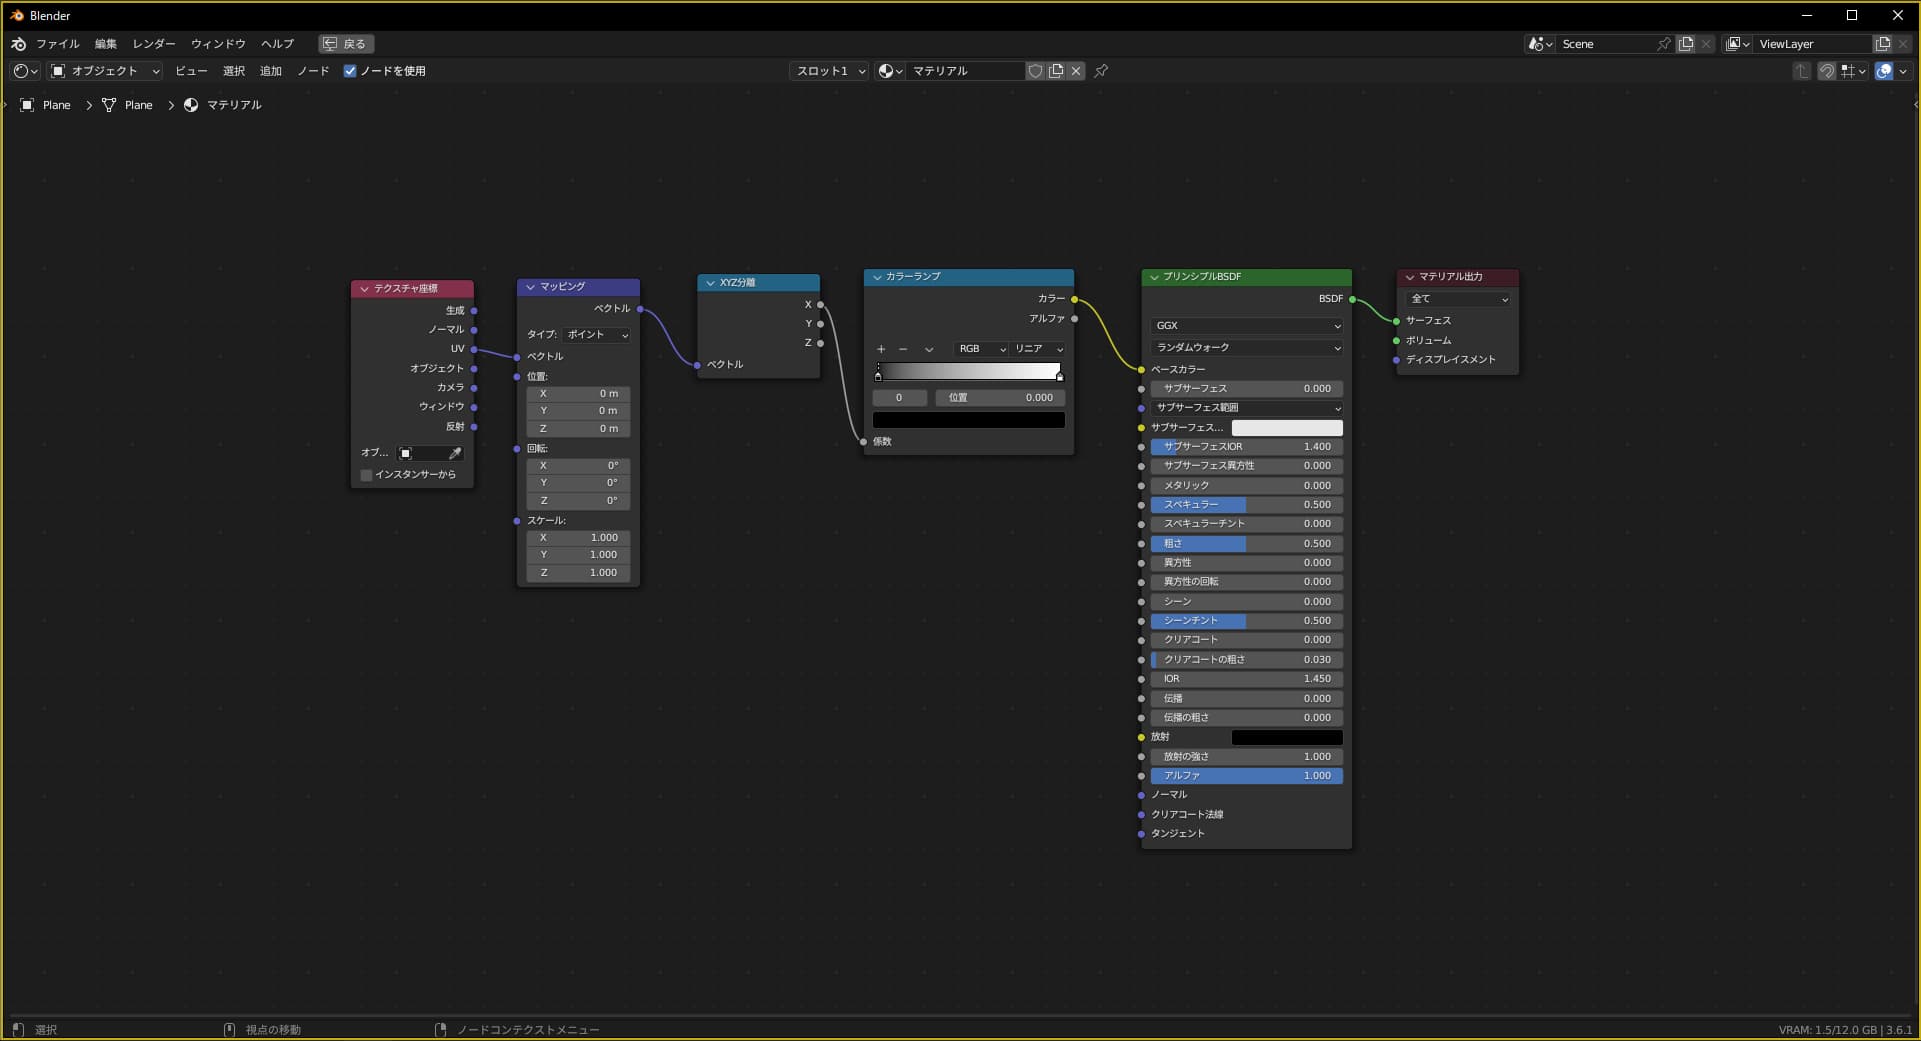This screenshot has height=1041, width=1921.
Task: Toggle the material fake user shield icon
Action: tap(1036, 71)
